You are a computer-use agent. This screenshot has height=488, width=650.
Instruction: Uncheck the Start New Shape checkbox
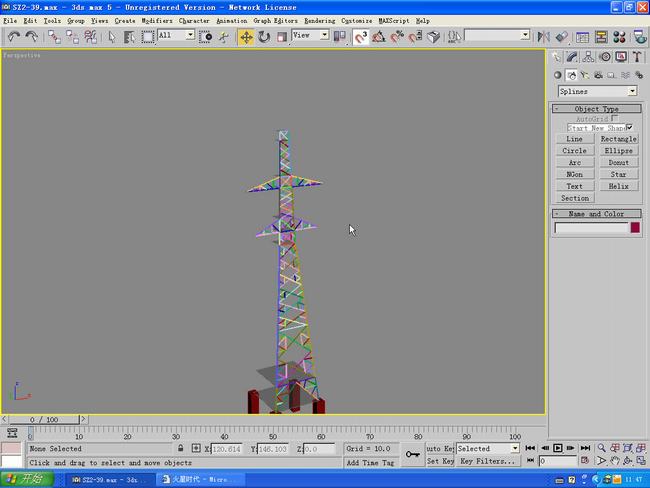tap(629, 127)
